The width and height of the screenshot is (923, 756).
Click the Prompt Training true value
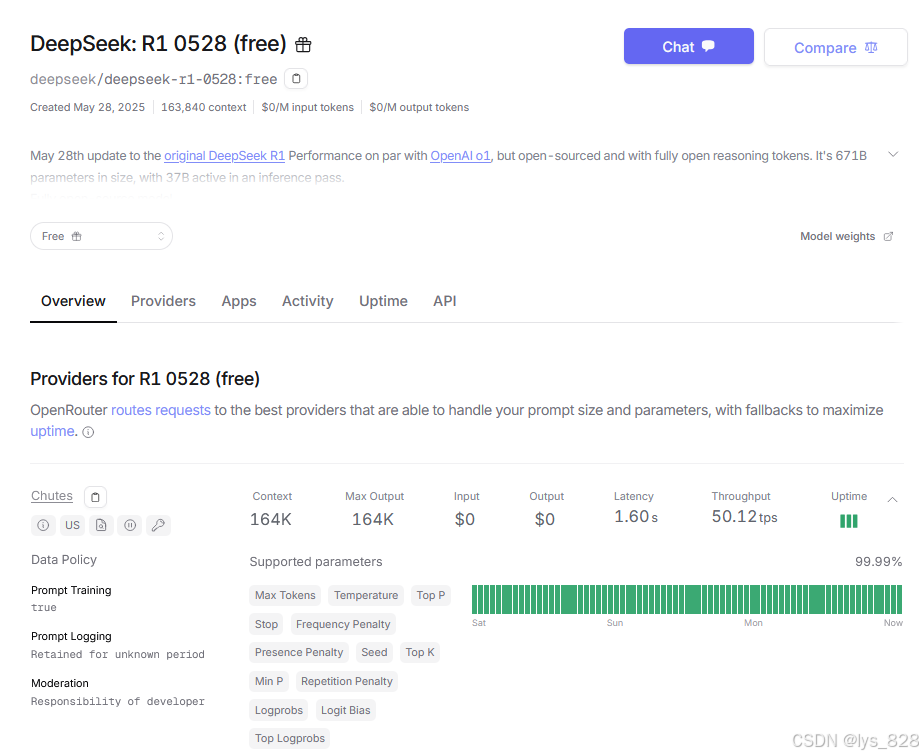click(x=44, y=608)
